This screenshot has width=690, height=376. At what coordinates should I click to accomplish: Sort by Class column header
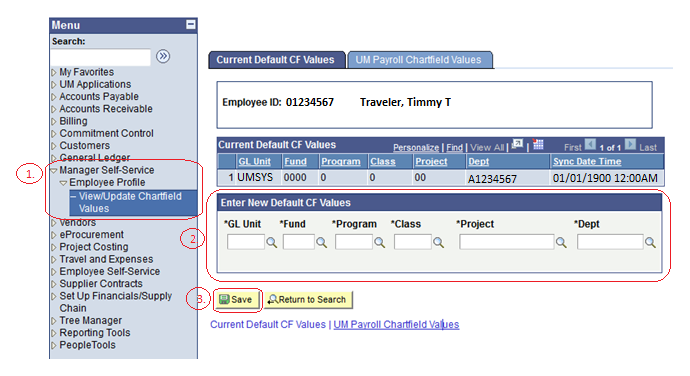point(382,162)
